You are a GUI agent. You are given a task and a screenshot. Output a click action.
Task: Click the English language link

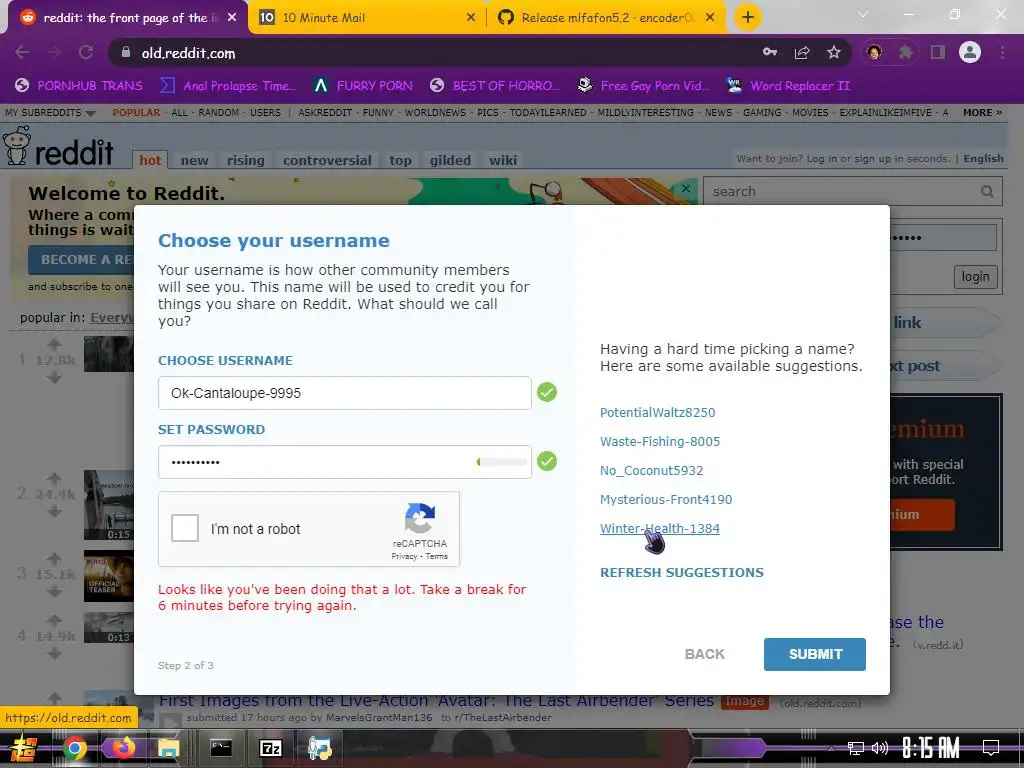coord(983,159)
